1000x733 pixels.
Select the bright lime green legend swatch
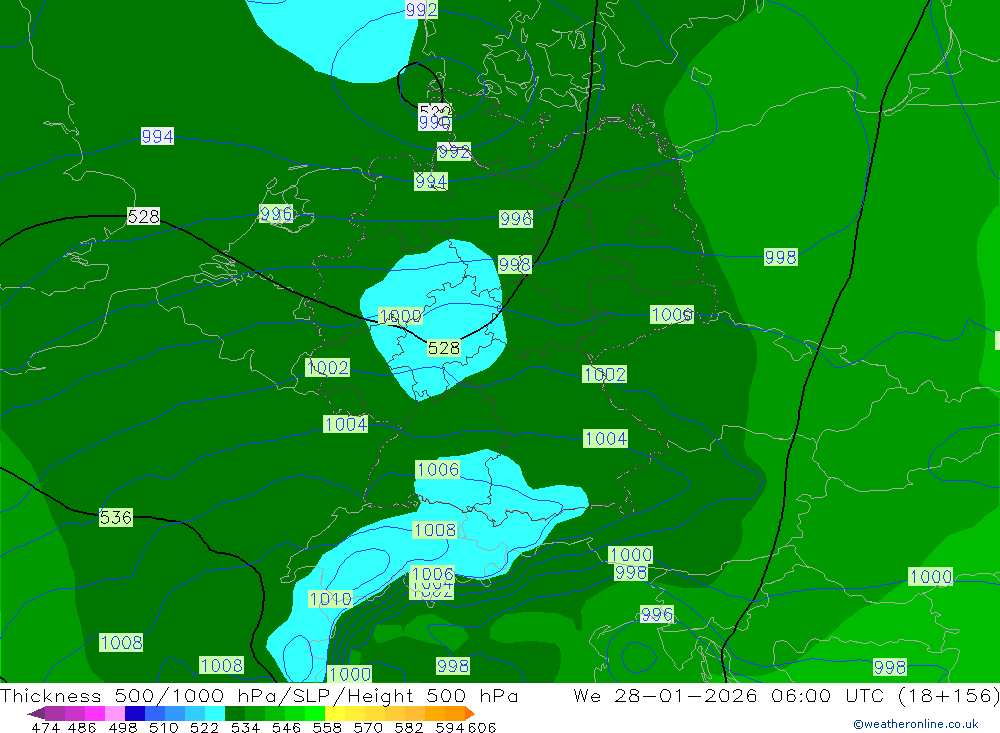(315, 713)
